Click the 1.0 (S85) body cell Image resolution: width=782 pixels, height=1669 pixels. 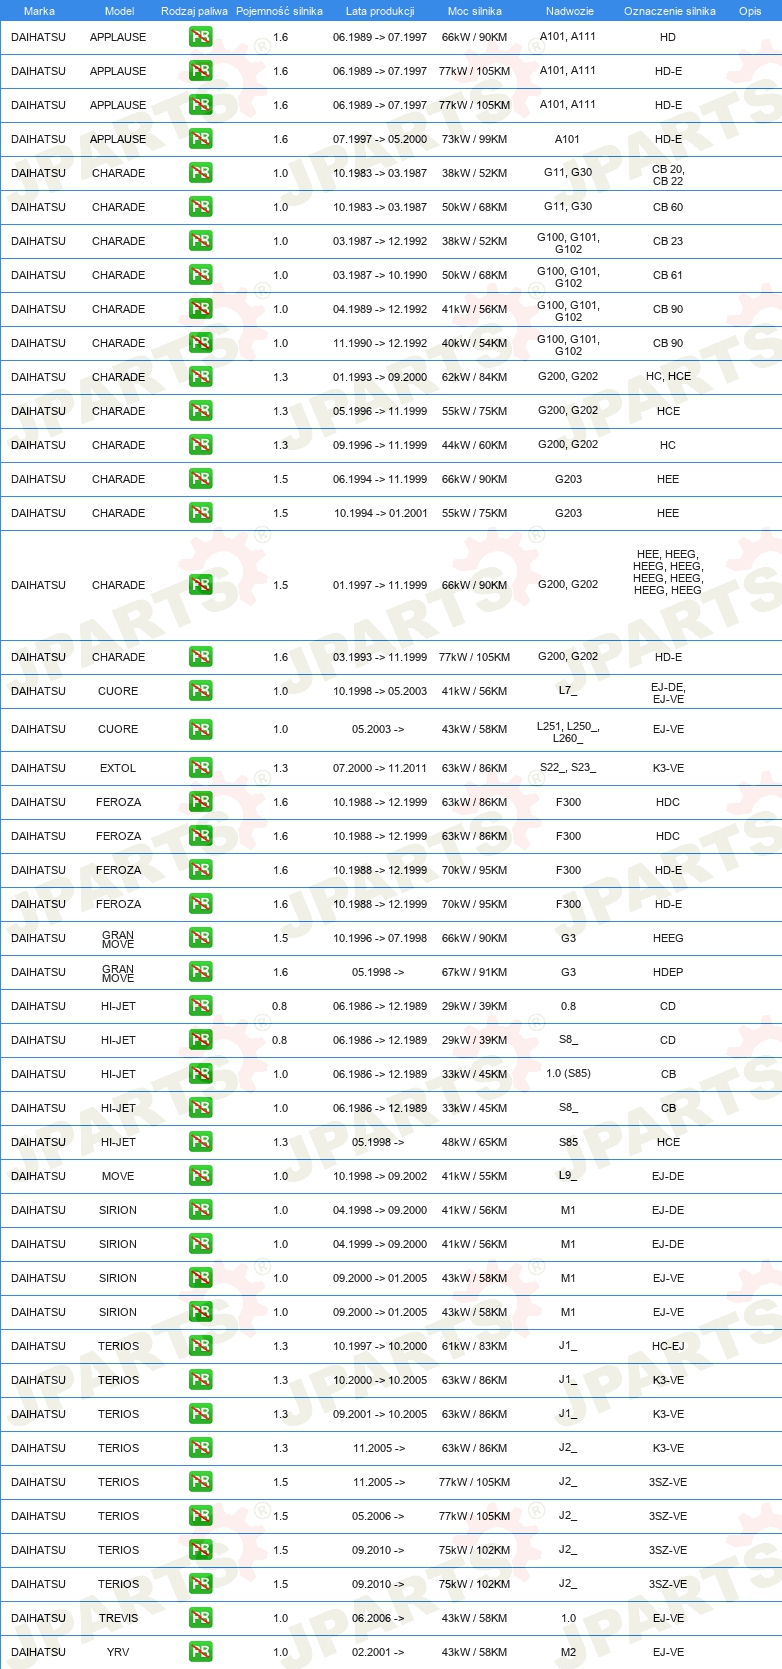568,1073
